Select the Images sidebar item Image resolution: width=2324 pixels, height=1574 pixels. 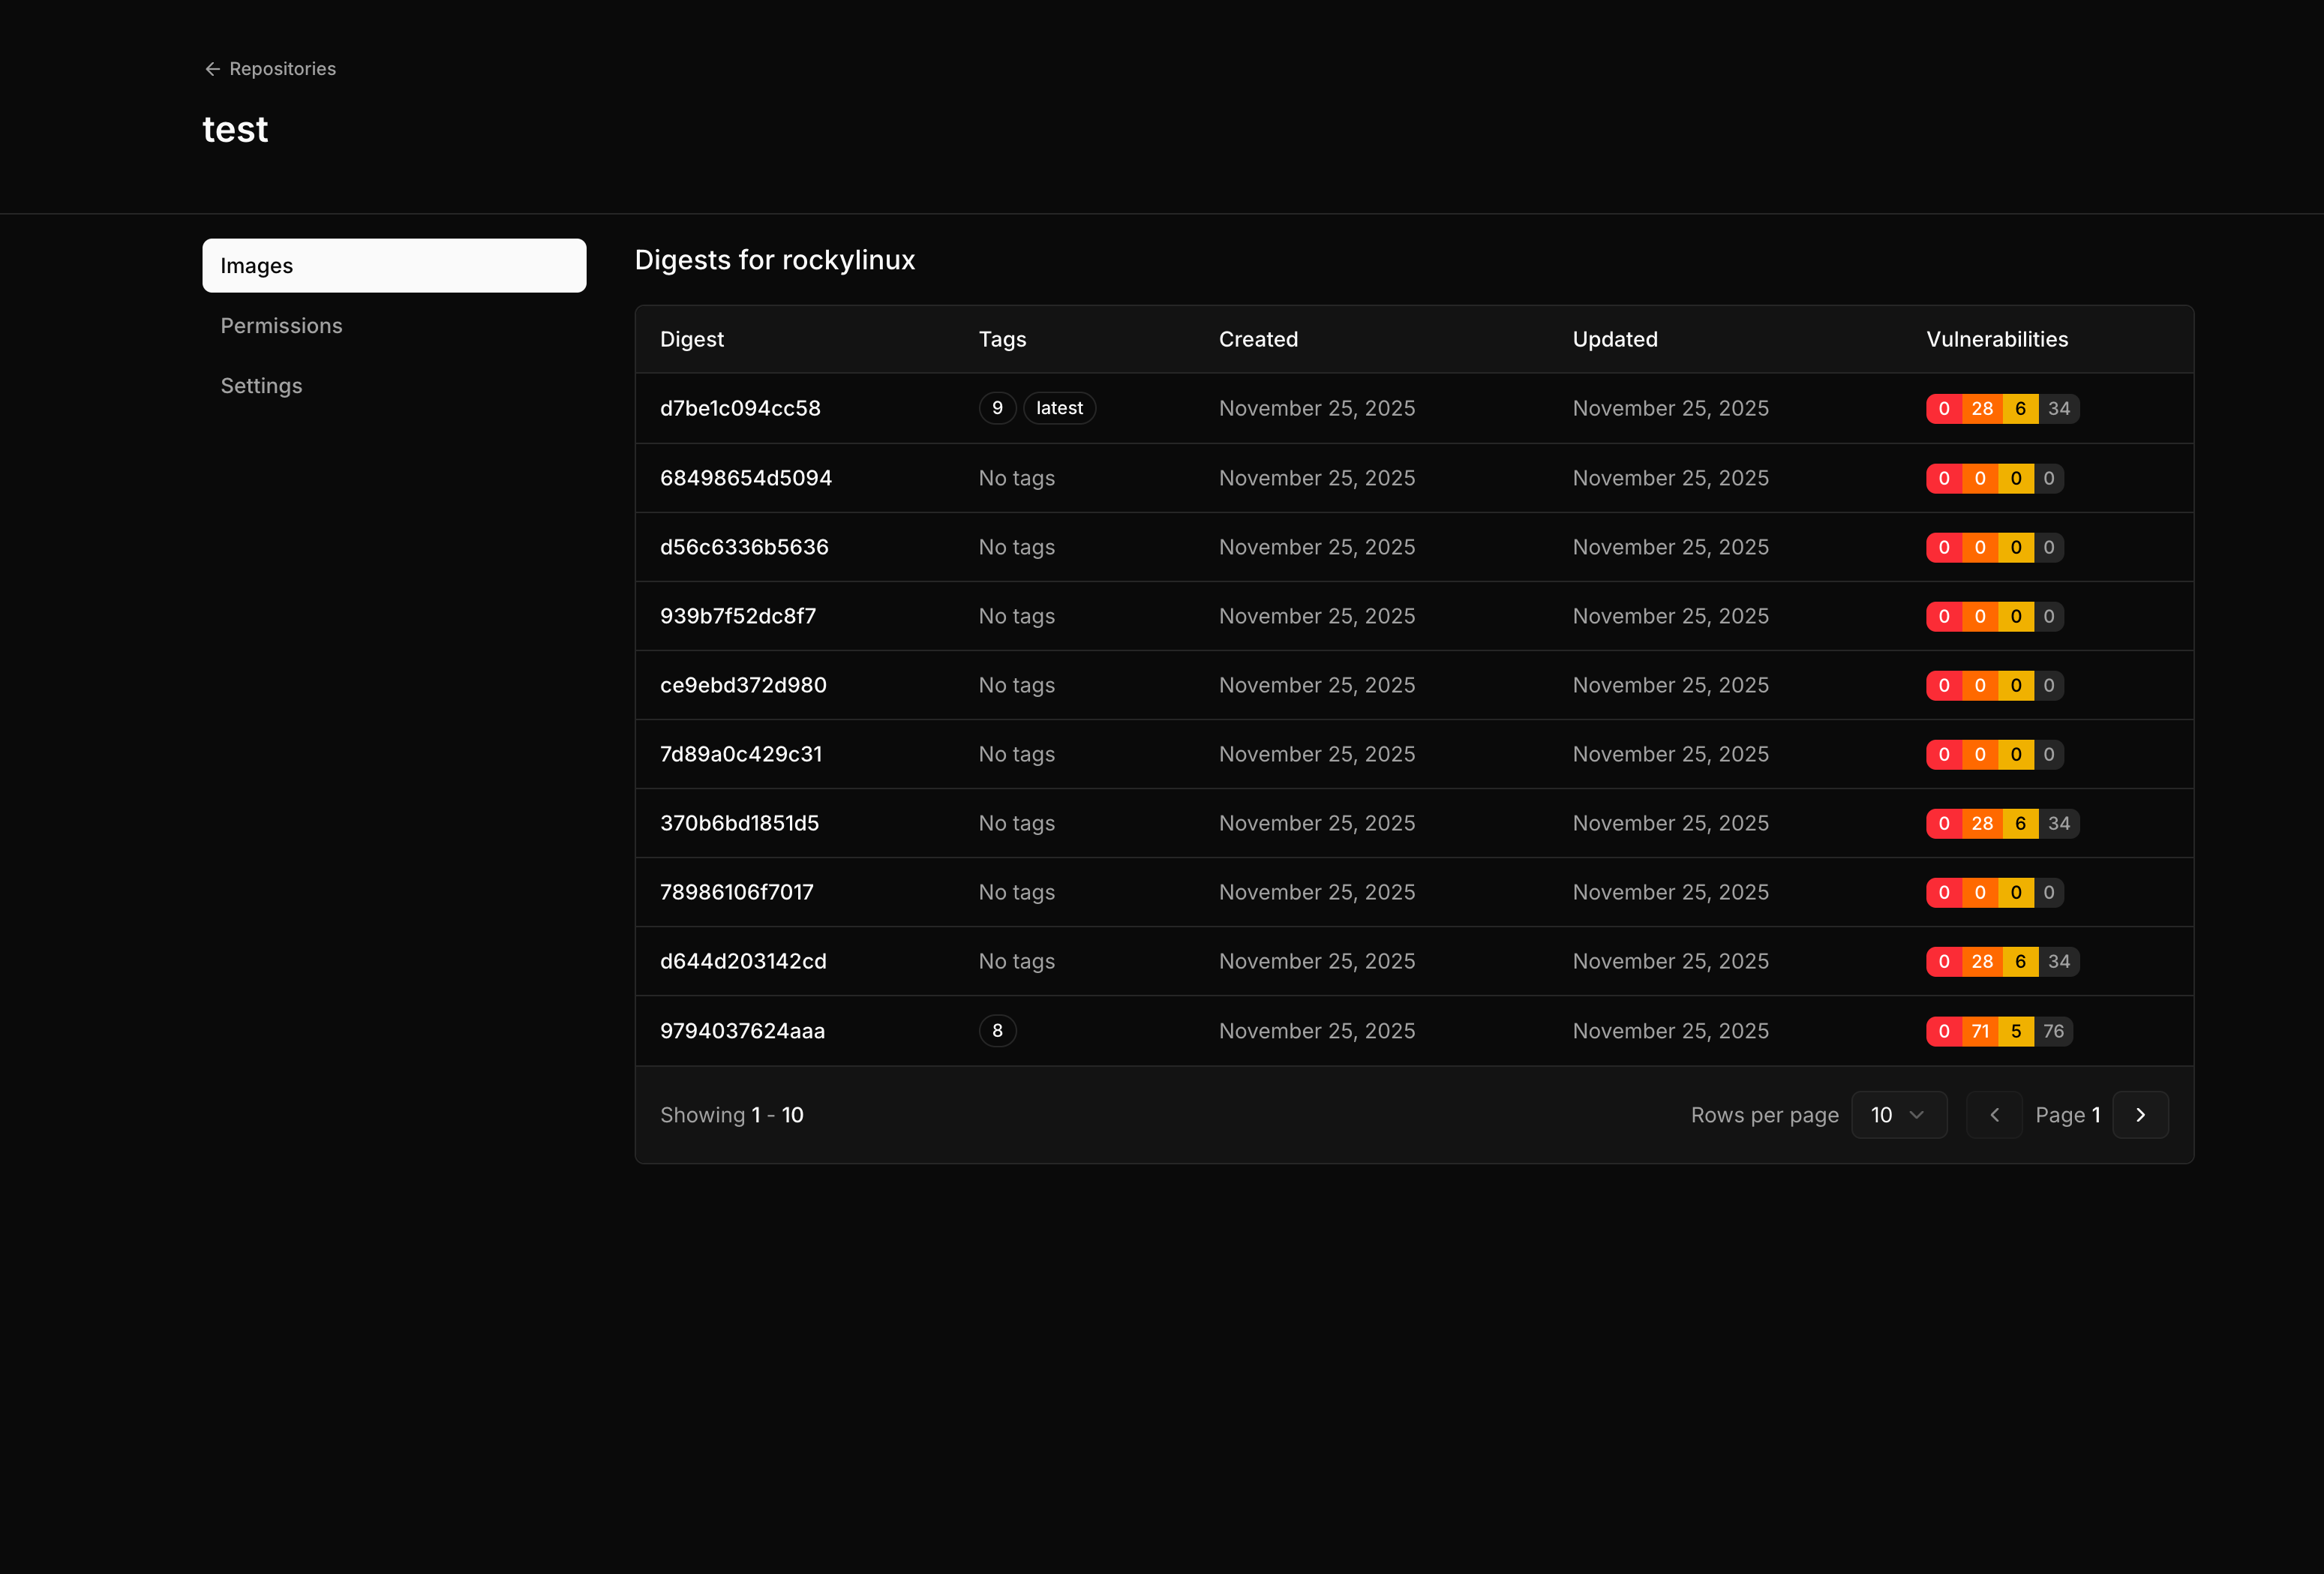click(x=256, y=265)
